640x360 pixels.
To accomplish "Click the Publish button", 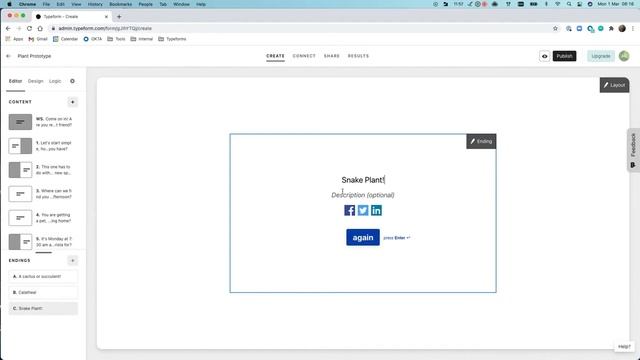I will [x=564, y=56].
